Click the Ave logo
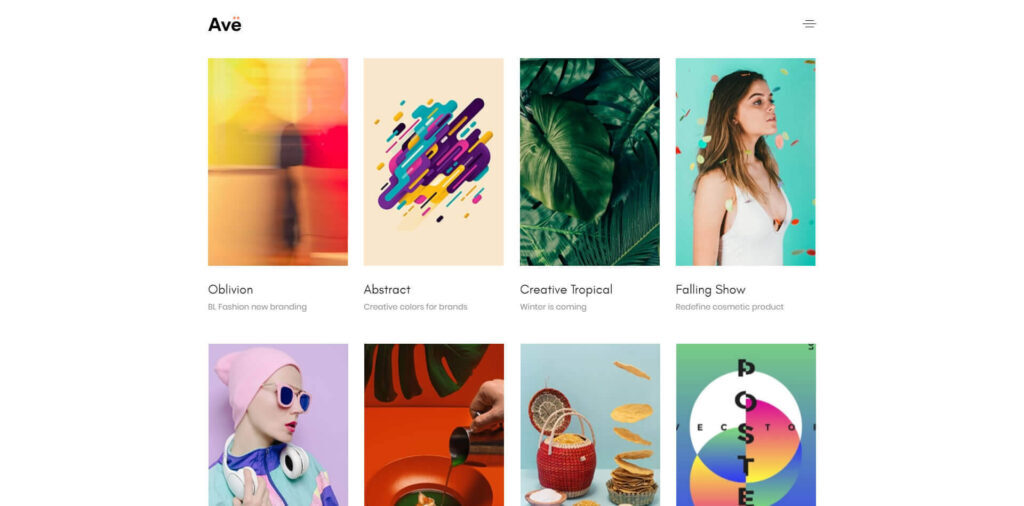Screen dimensions: 1024x506 coord(225,24)
